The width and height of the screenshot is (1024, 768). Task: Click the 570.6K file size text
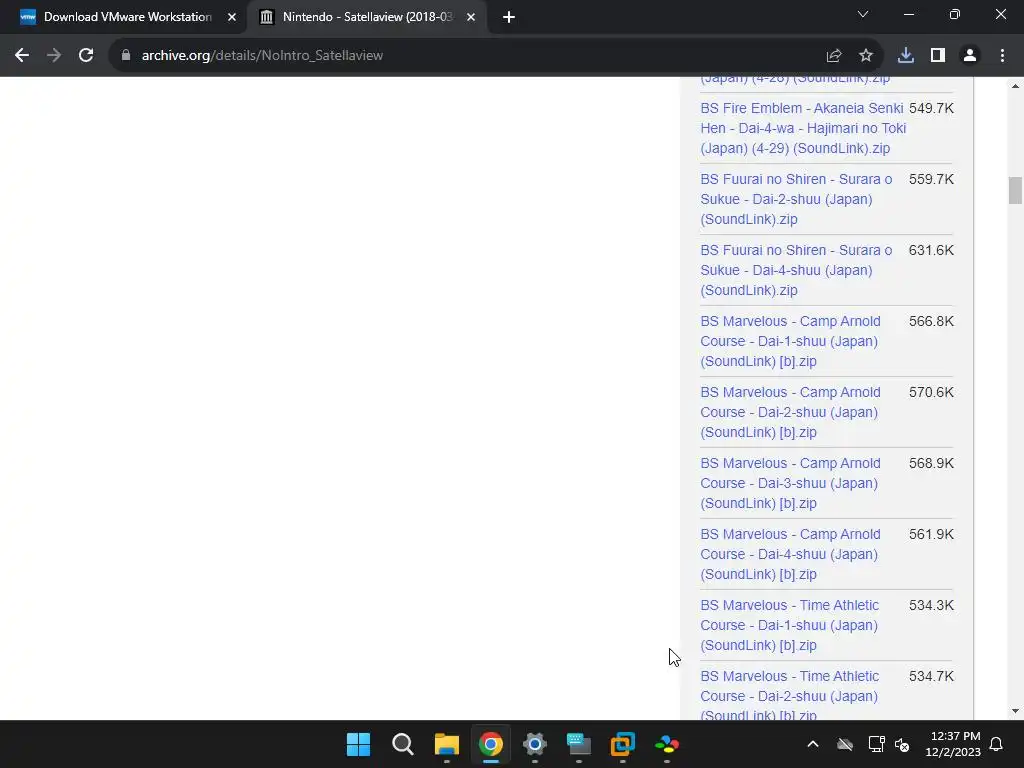pos(931,392)
